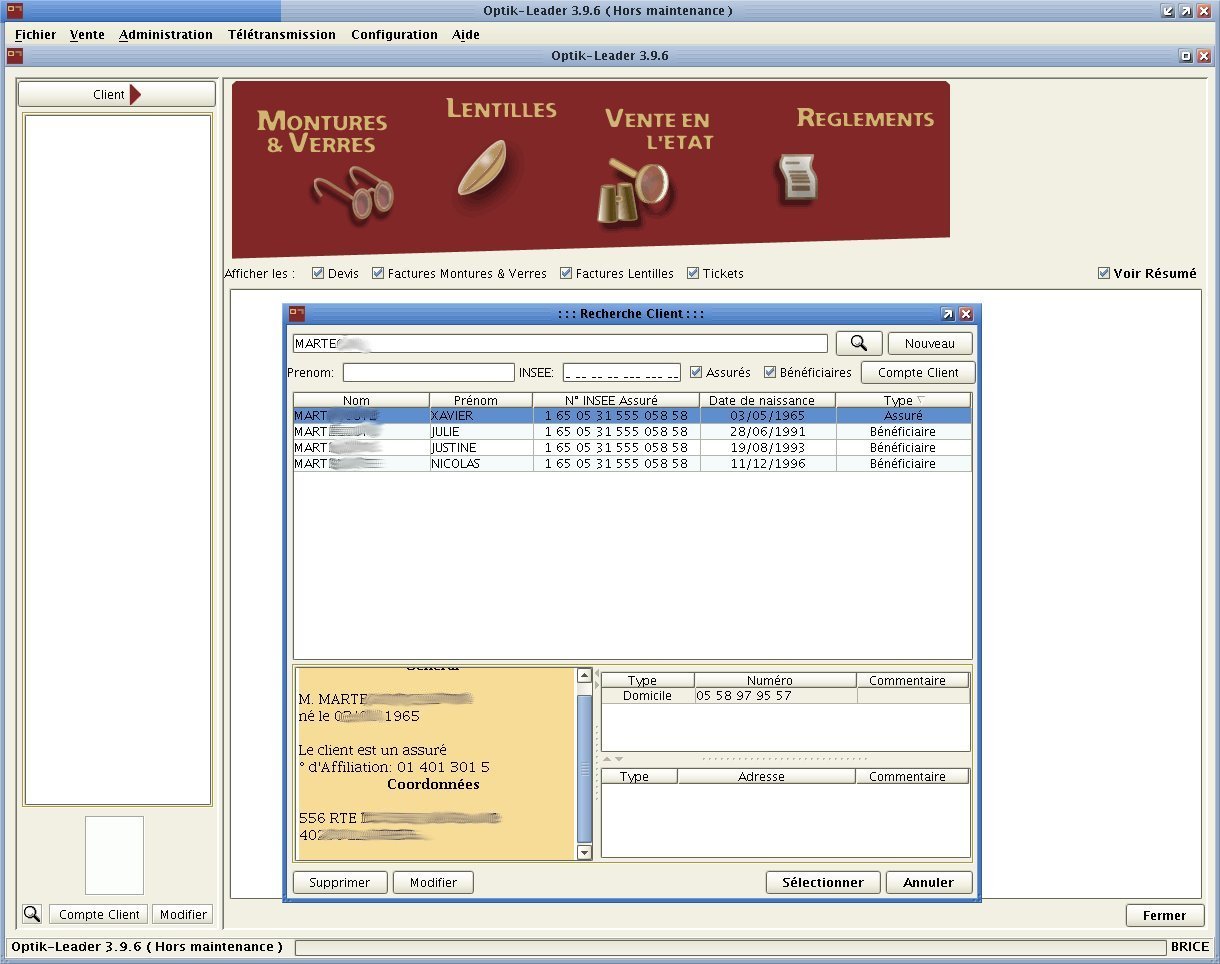The height and width of the screenshot is (964, 1220).
Task: Toggle the Factures Lentilles checkbox
Action: (566, 273)
